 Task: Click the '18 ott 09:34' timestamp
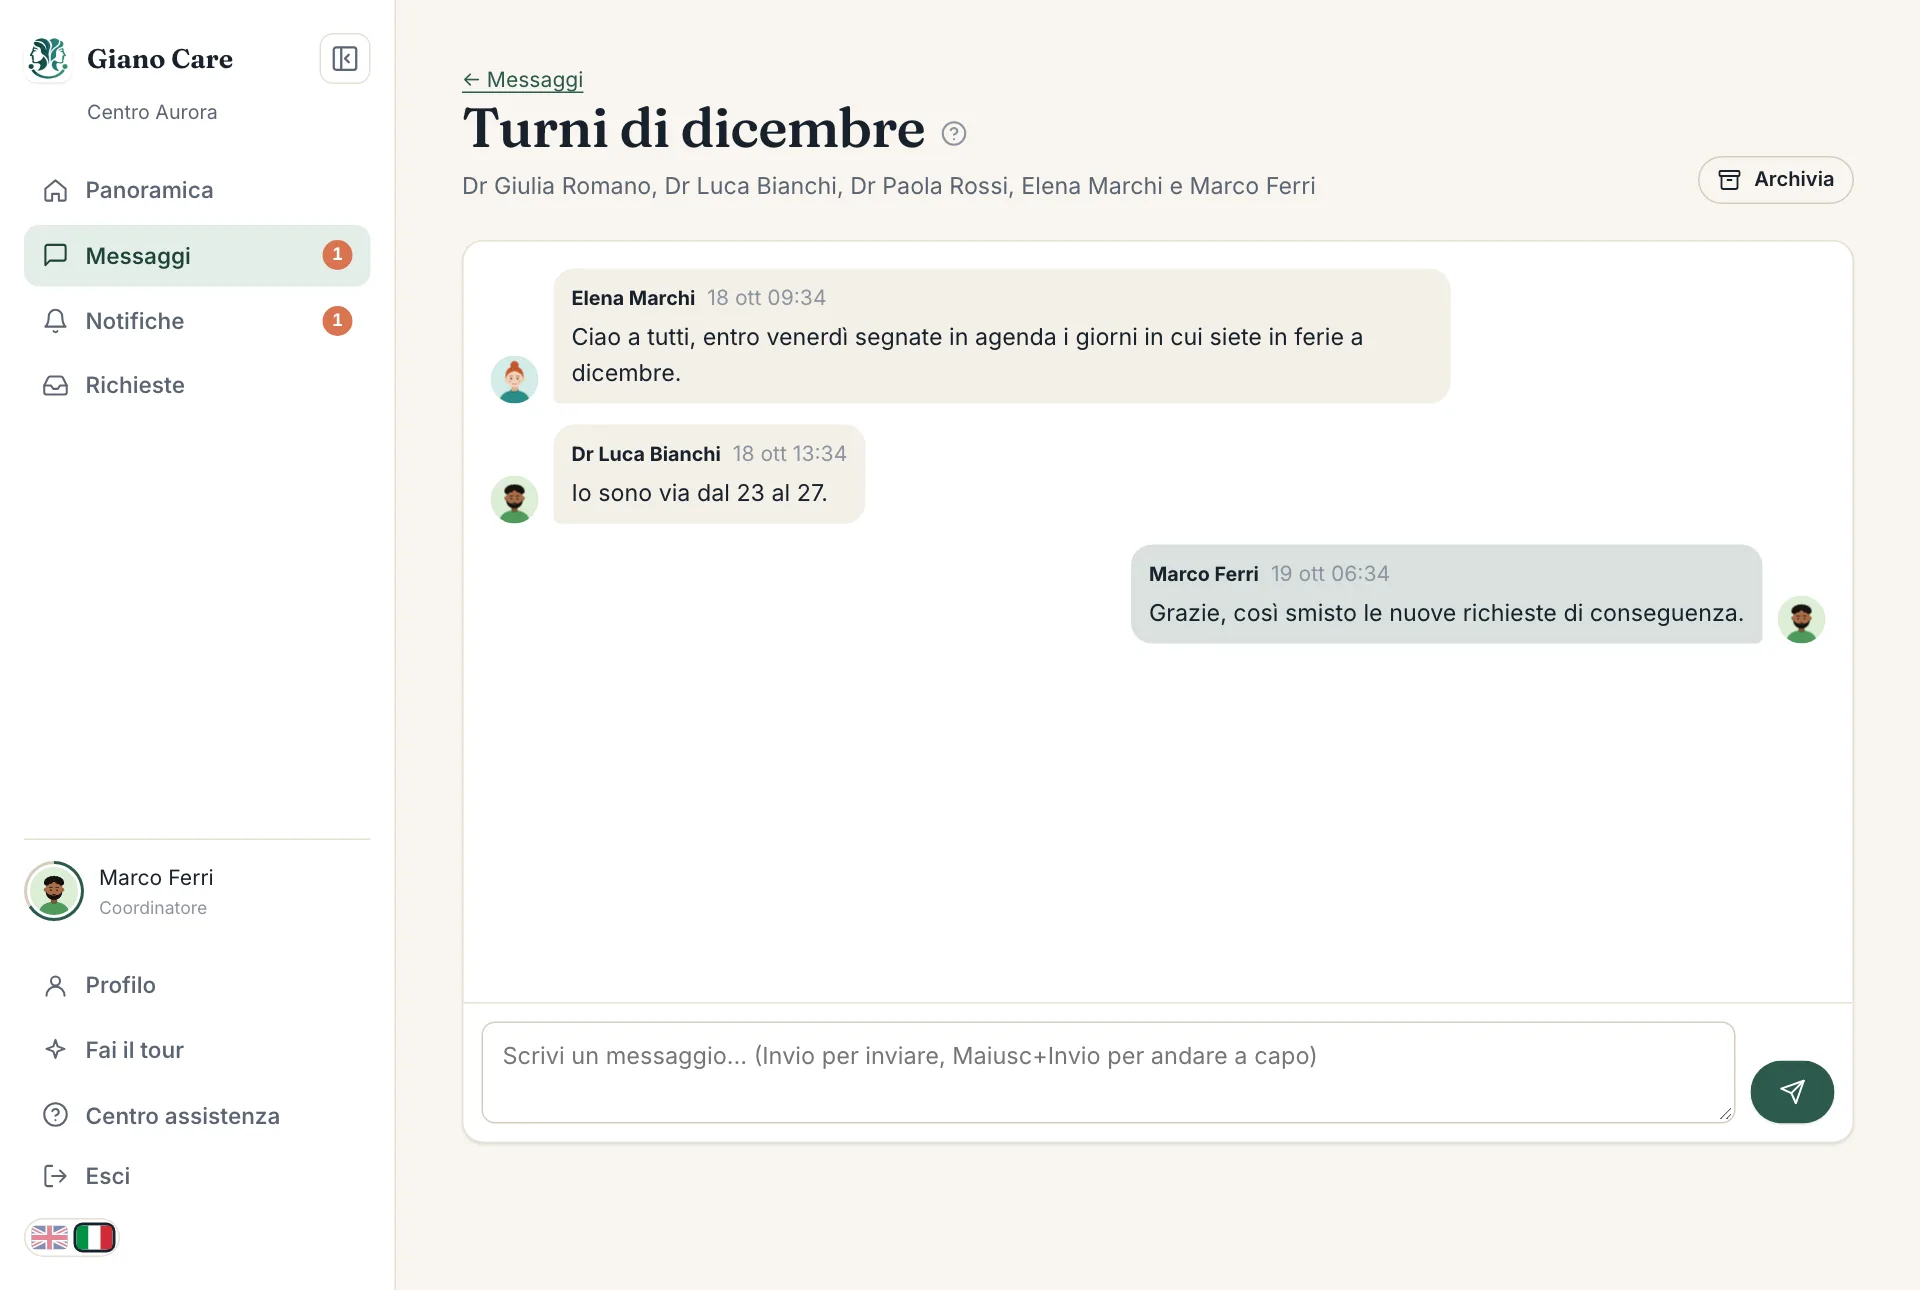766,298
